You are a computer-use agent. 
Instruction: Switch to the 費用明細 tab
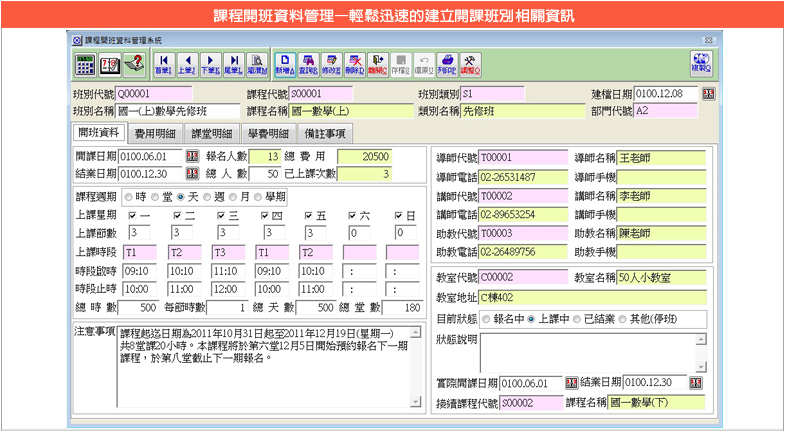click(155, 133)
